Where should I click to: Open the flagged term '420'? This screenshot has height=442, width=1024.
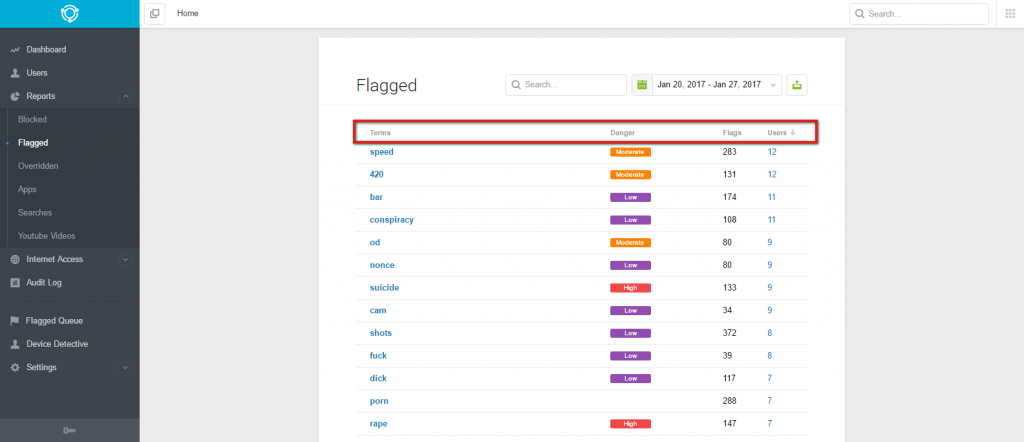point(376,174)
